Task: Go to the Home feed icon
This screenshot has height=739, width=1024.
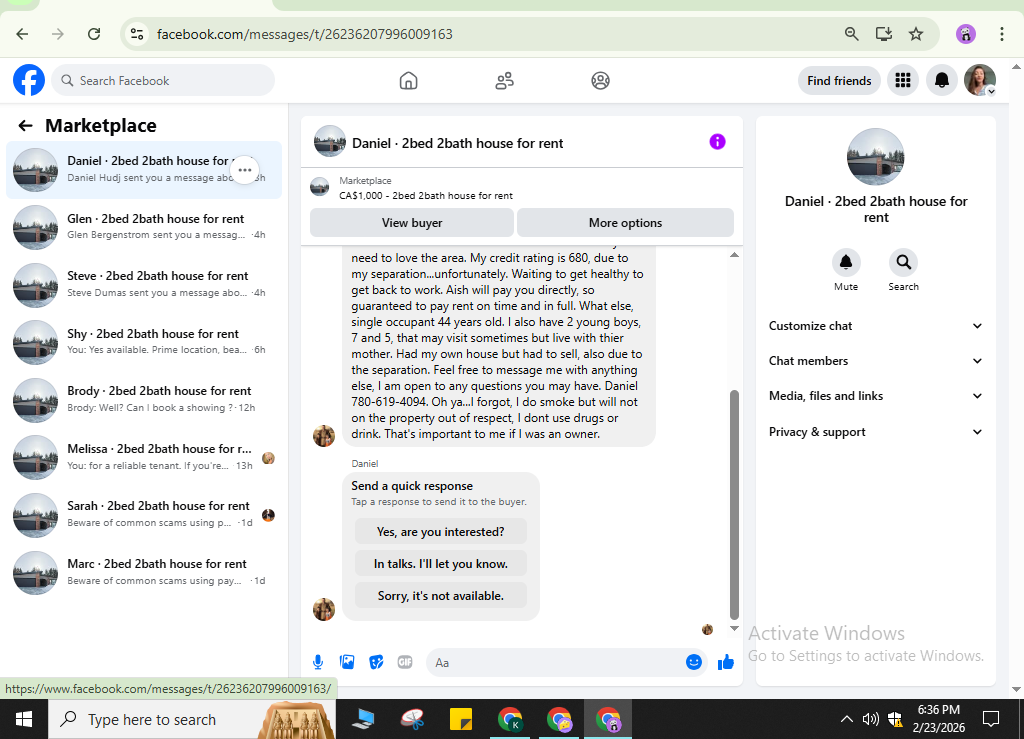Action: [408, 81]
